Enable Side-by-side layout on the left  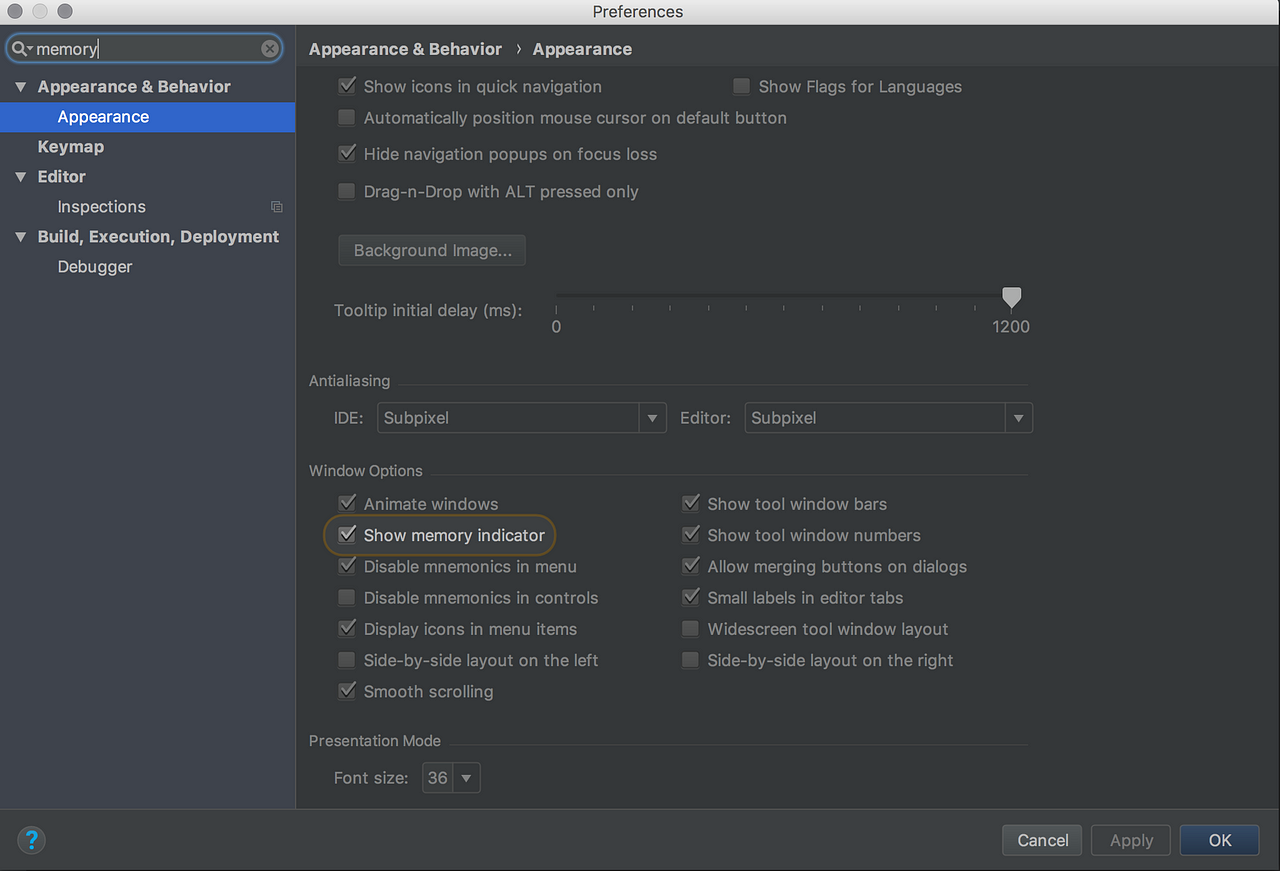pos(347,659)
